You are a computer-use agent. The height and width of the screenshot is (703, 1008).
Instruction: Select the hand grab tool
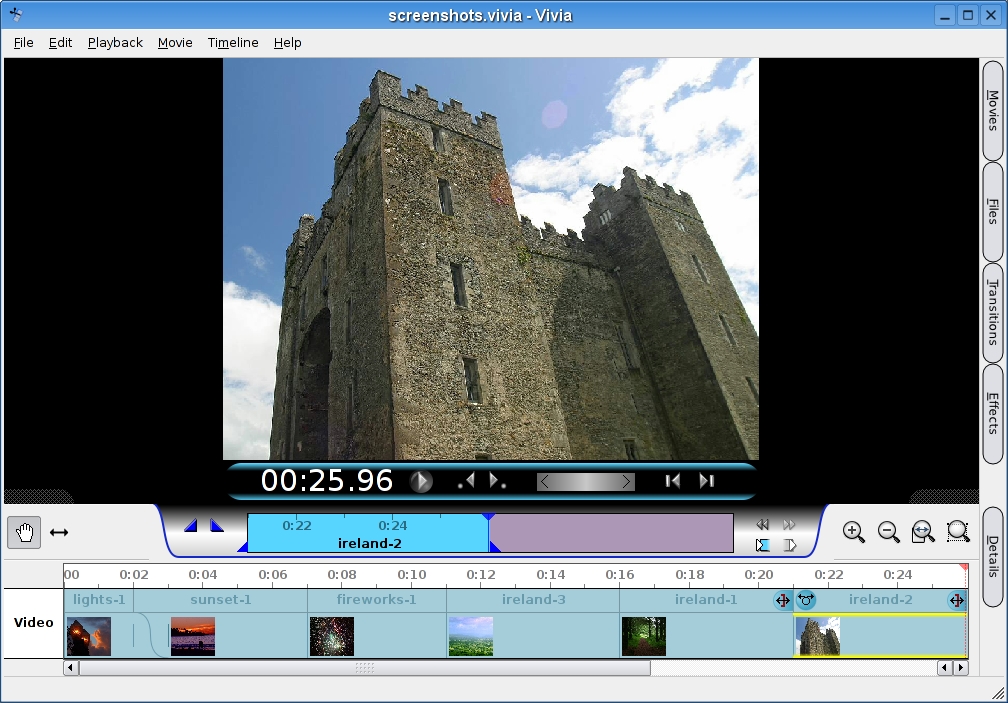tap(24, 532)
